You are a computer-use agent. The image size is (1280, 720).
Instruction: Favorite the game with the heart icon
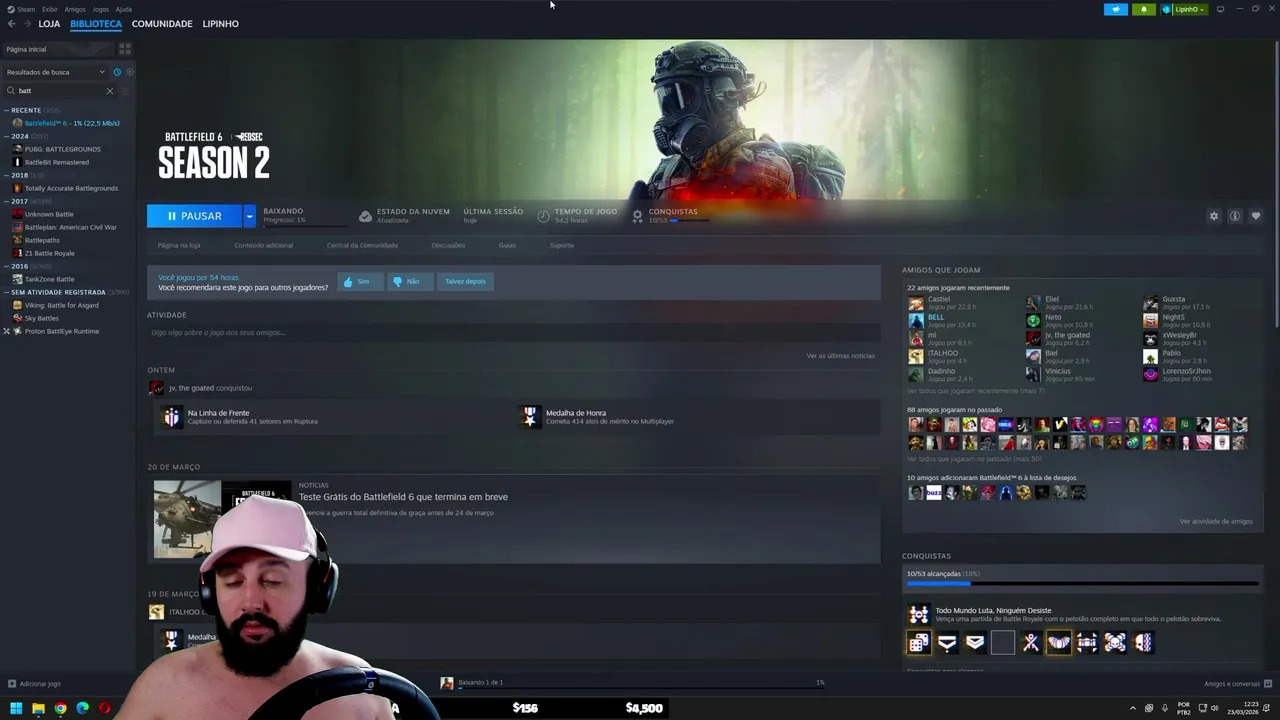pos(1256,216)
